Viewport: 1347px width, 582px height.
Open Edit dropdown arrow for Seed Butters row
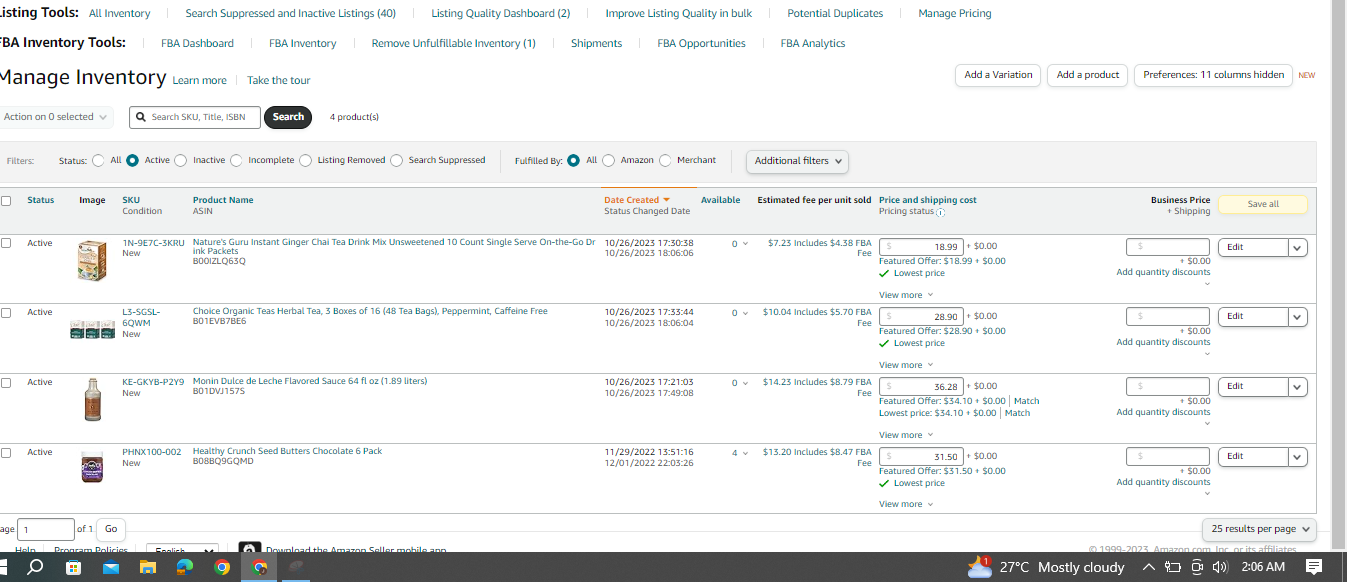1298,457
